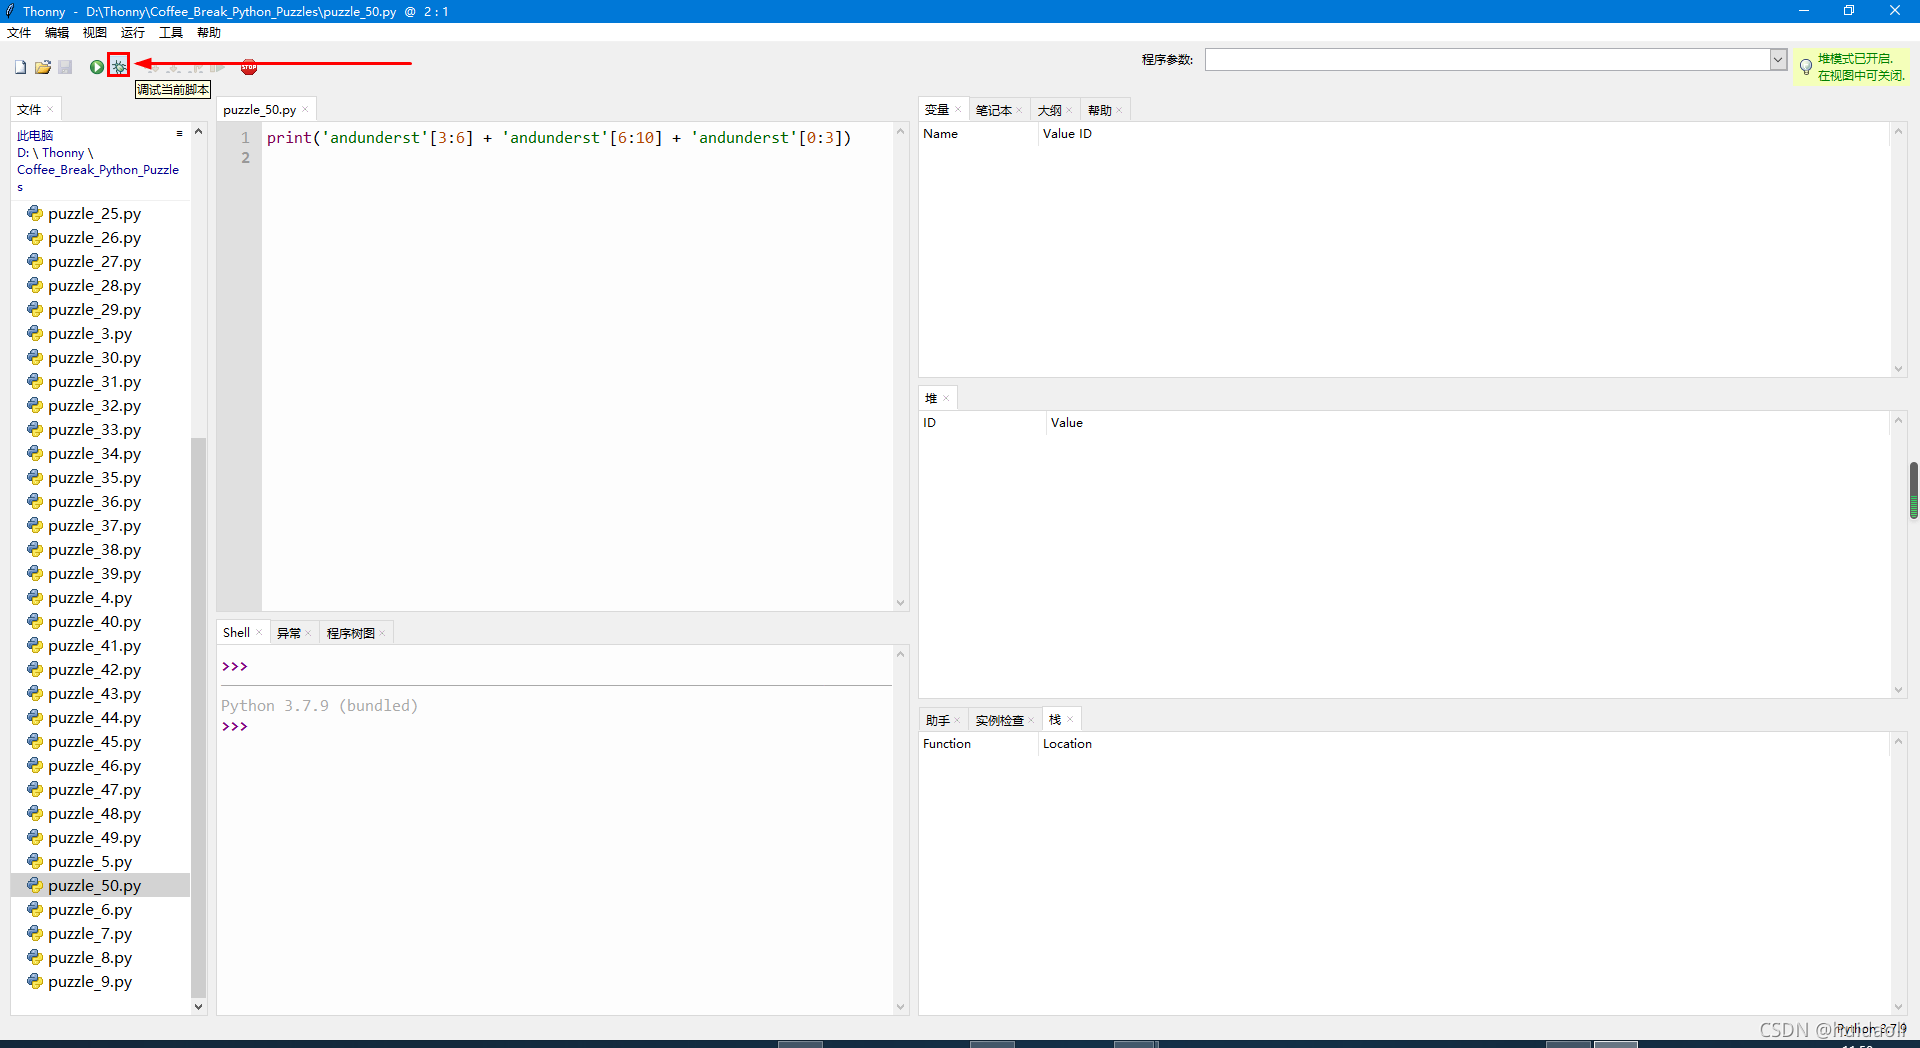Click the puzzle_35.py Python file icon
The image size is (1920, 1048).
[35, 477]
